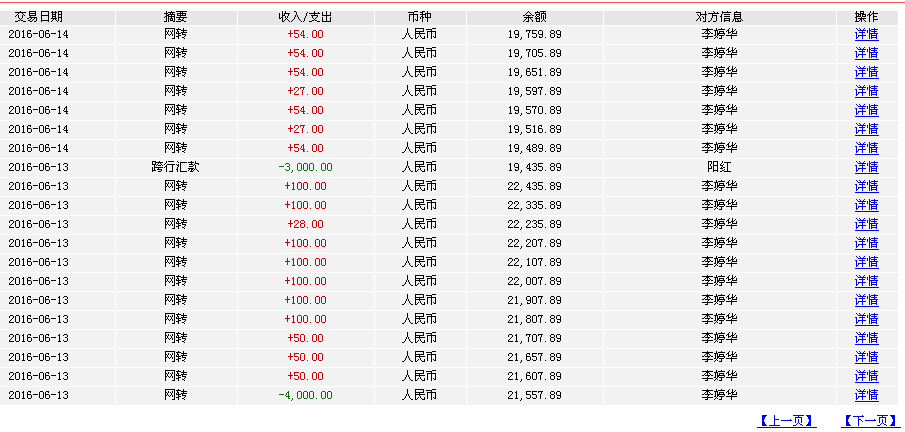Open 详情 for the 21,807.89 balance row
The height and width of the screenshot is (432, 905).
point(866,319)
